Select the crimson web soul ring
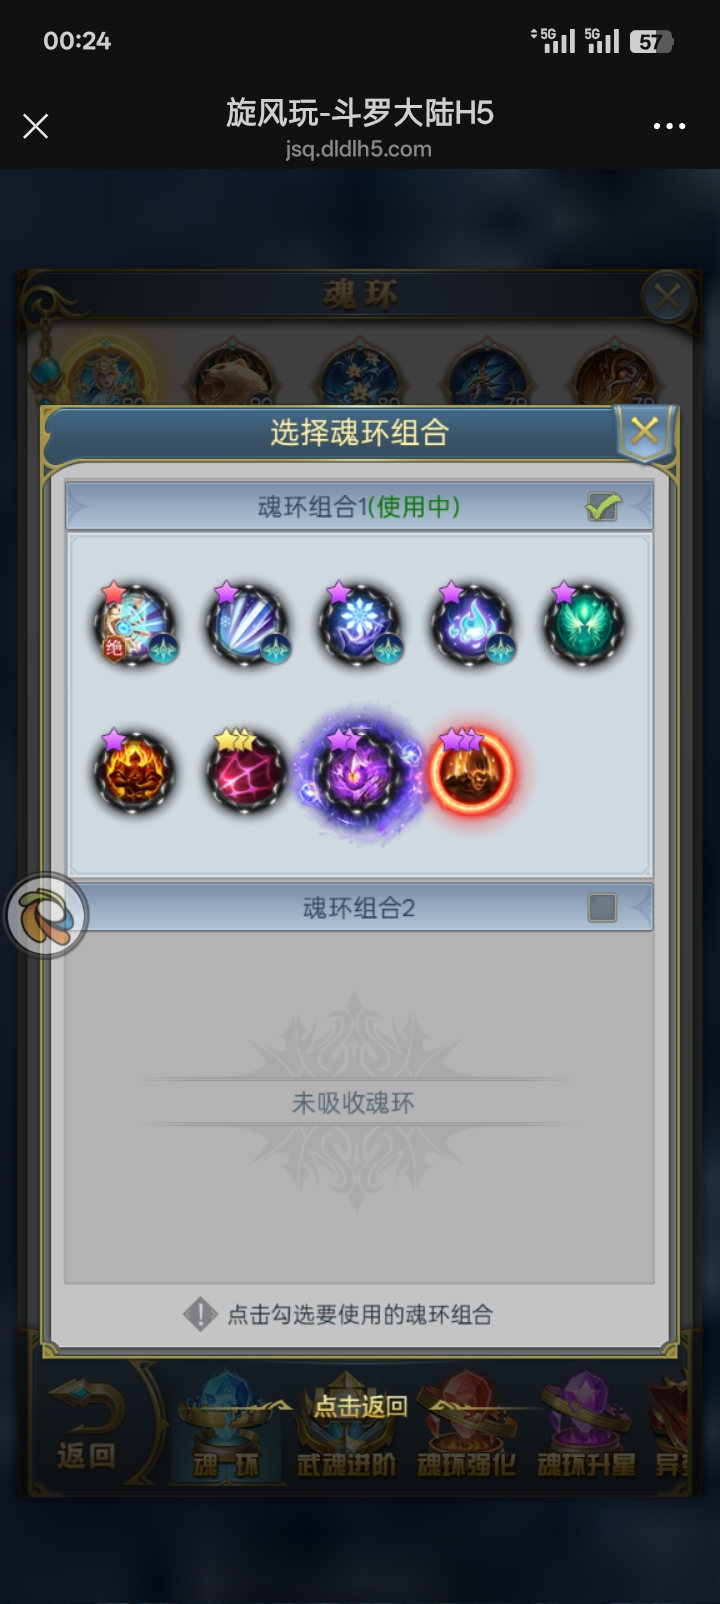The height and width of the screenshot is (1604, 720). click(x=247, y=771)
